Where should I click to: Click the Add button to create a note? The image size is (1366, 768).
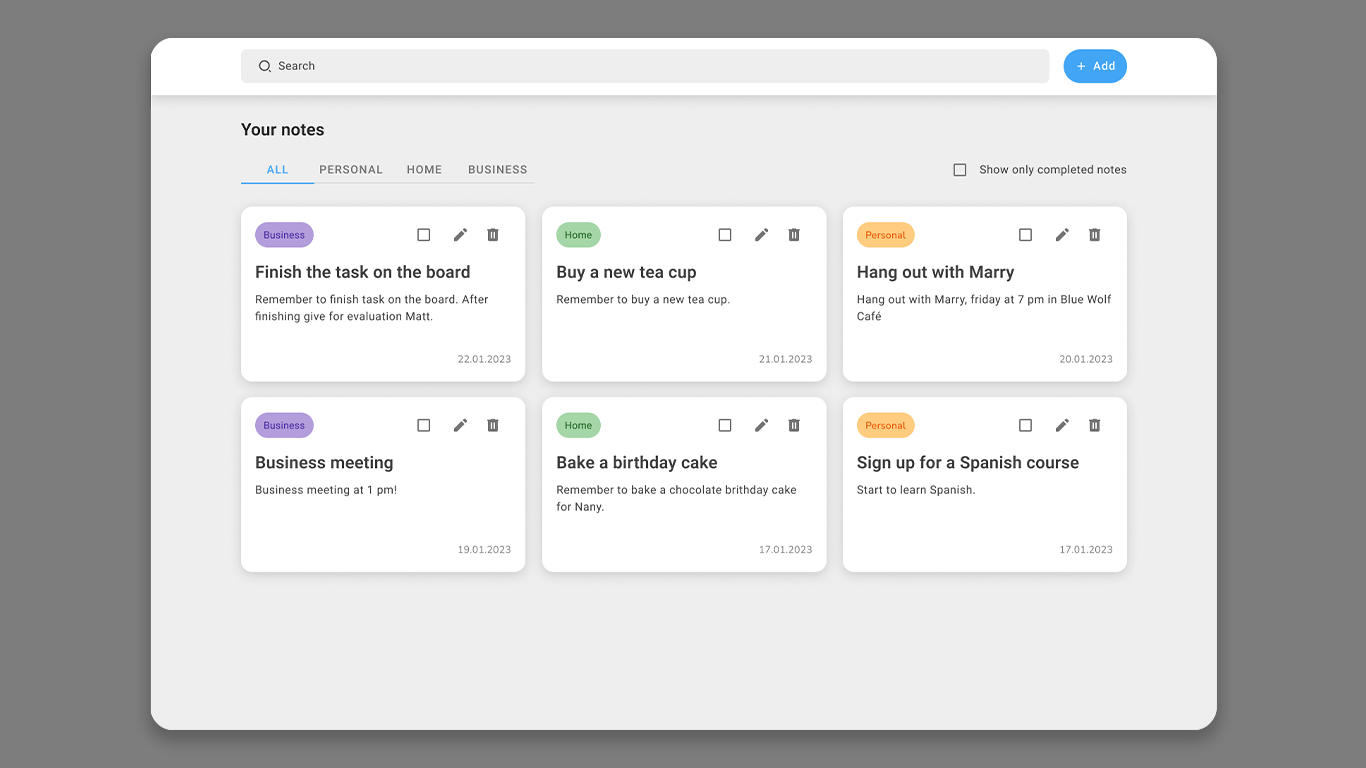(x=1095, y=65)
